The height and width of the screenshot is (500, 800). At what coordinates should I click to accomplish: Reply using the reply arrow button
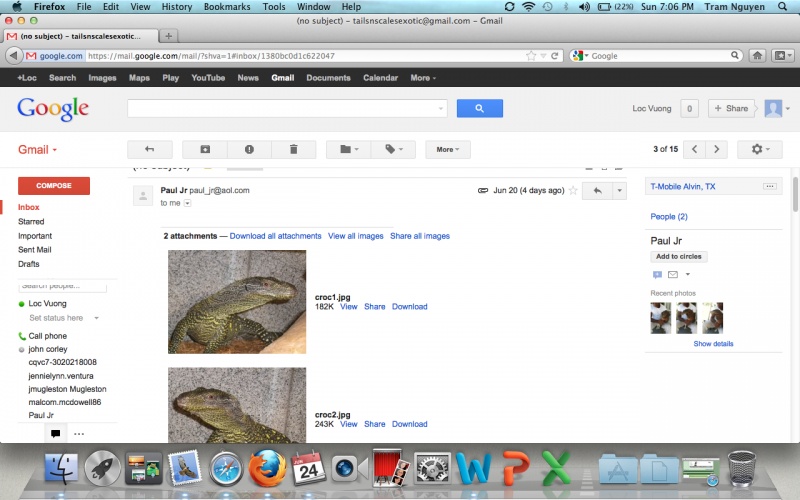point(597,191)
